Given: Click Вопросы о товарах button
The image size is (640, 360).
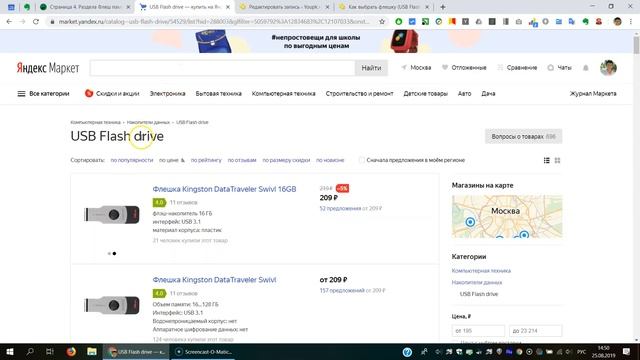Looking at the screenshot, I should [x=523, y=136].
